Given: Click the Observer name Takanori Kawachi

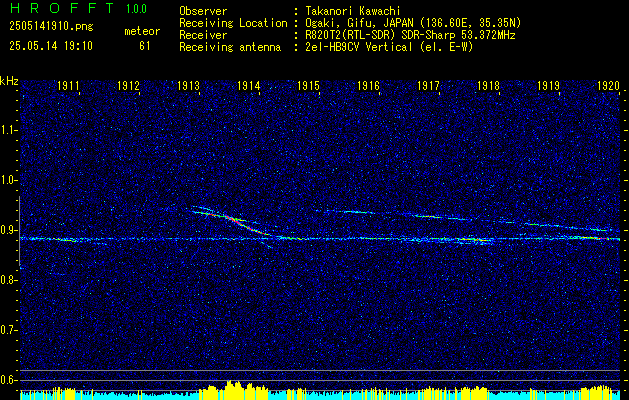Looking at the screenshot, I should pos(351,12).
